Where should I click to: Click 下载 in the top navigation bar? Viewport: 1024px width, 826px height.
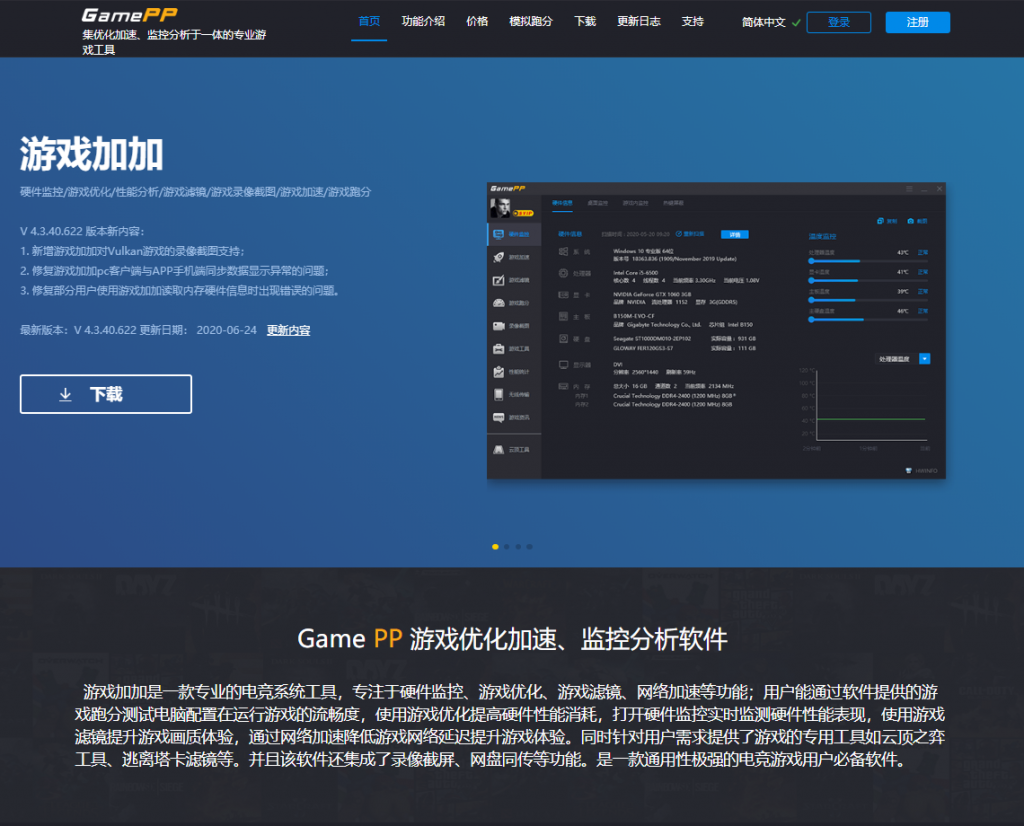coord(584,21)
